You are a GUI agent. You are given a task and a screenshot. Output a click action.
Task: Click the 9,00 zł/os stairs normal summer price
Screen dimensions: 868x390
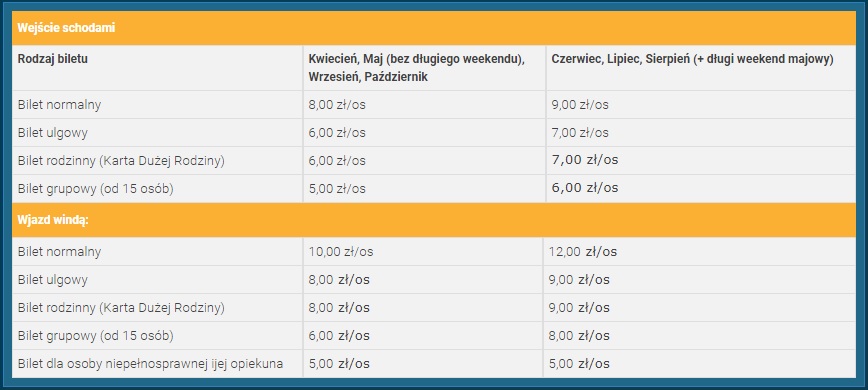click(x=580, y=105)
